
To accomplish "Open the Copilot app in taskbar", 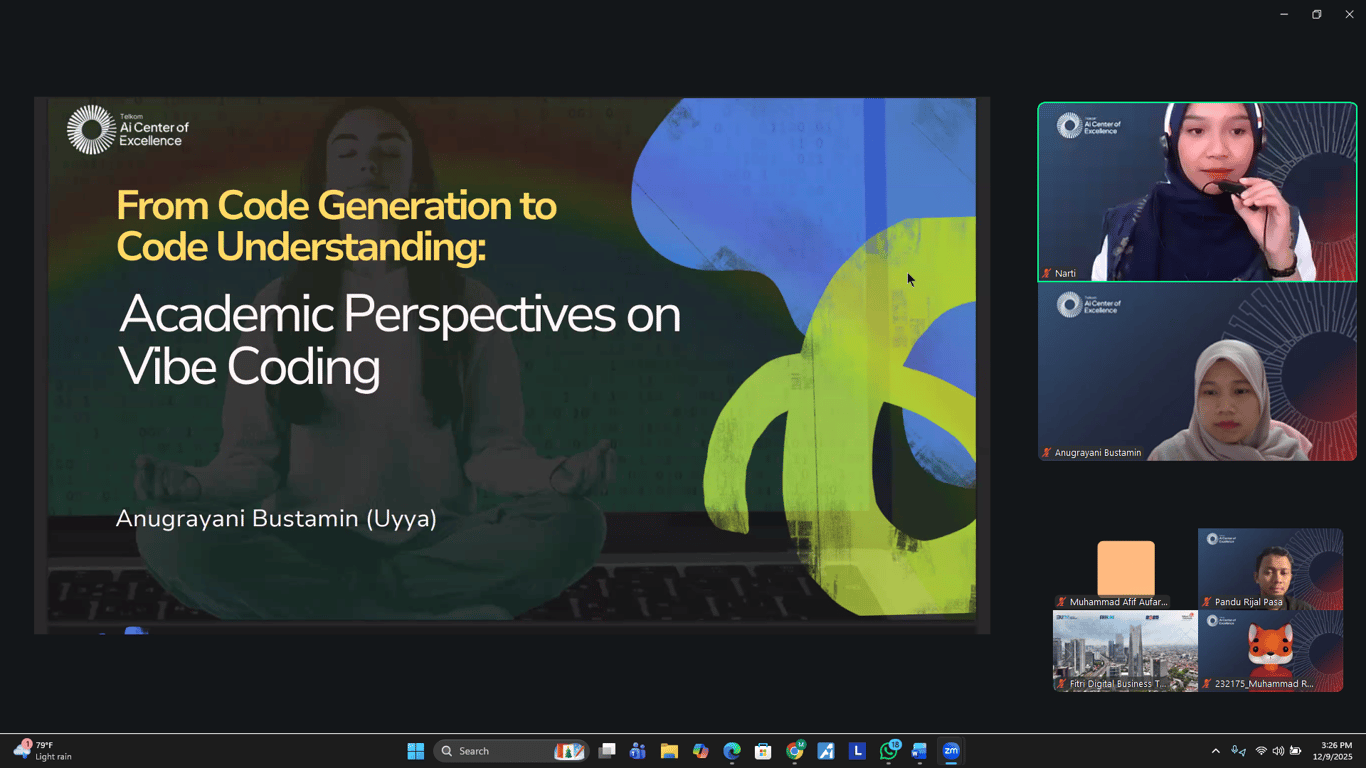I will click(700, 751).
